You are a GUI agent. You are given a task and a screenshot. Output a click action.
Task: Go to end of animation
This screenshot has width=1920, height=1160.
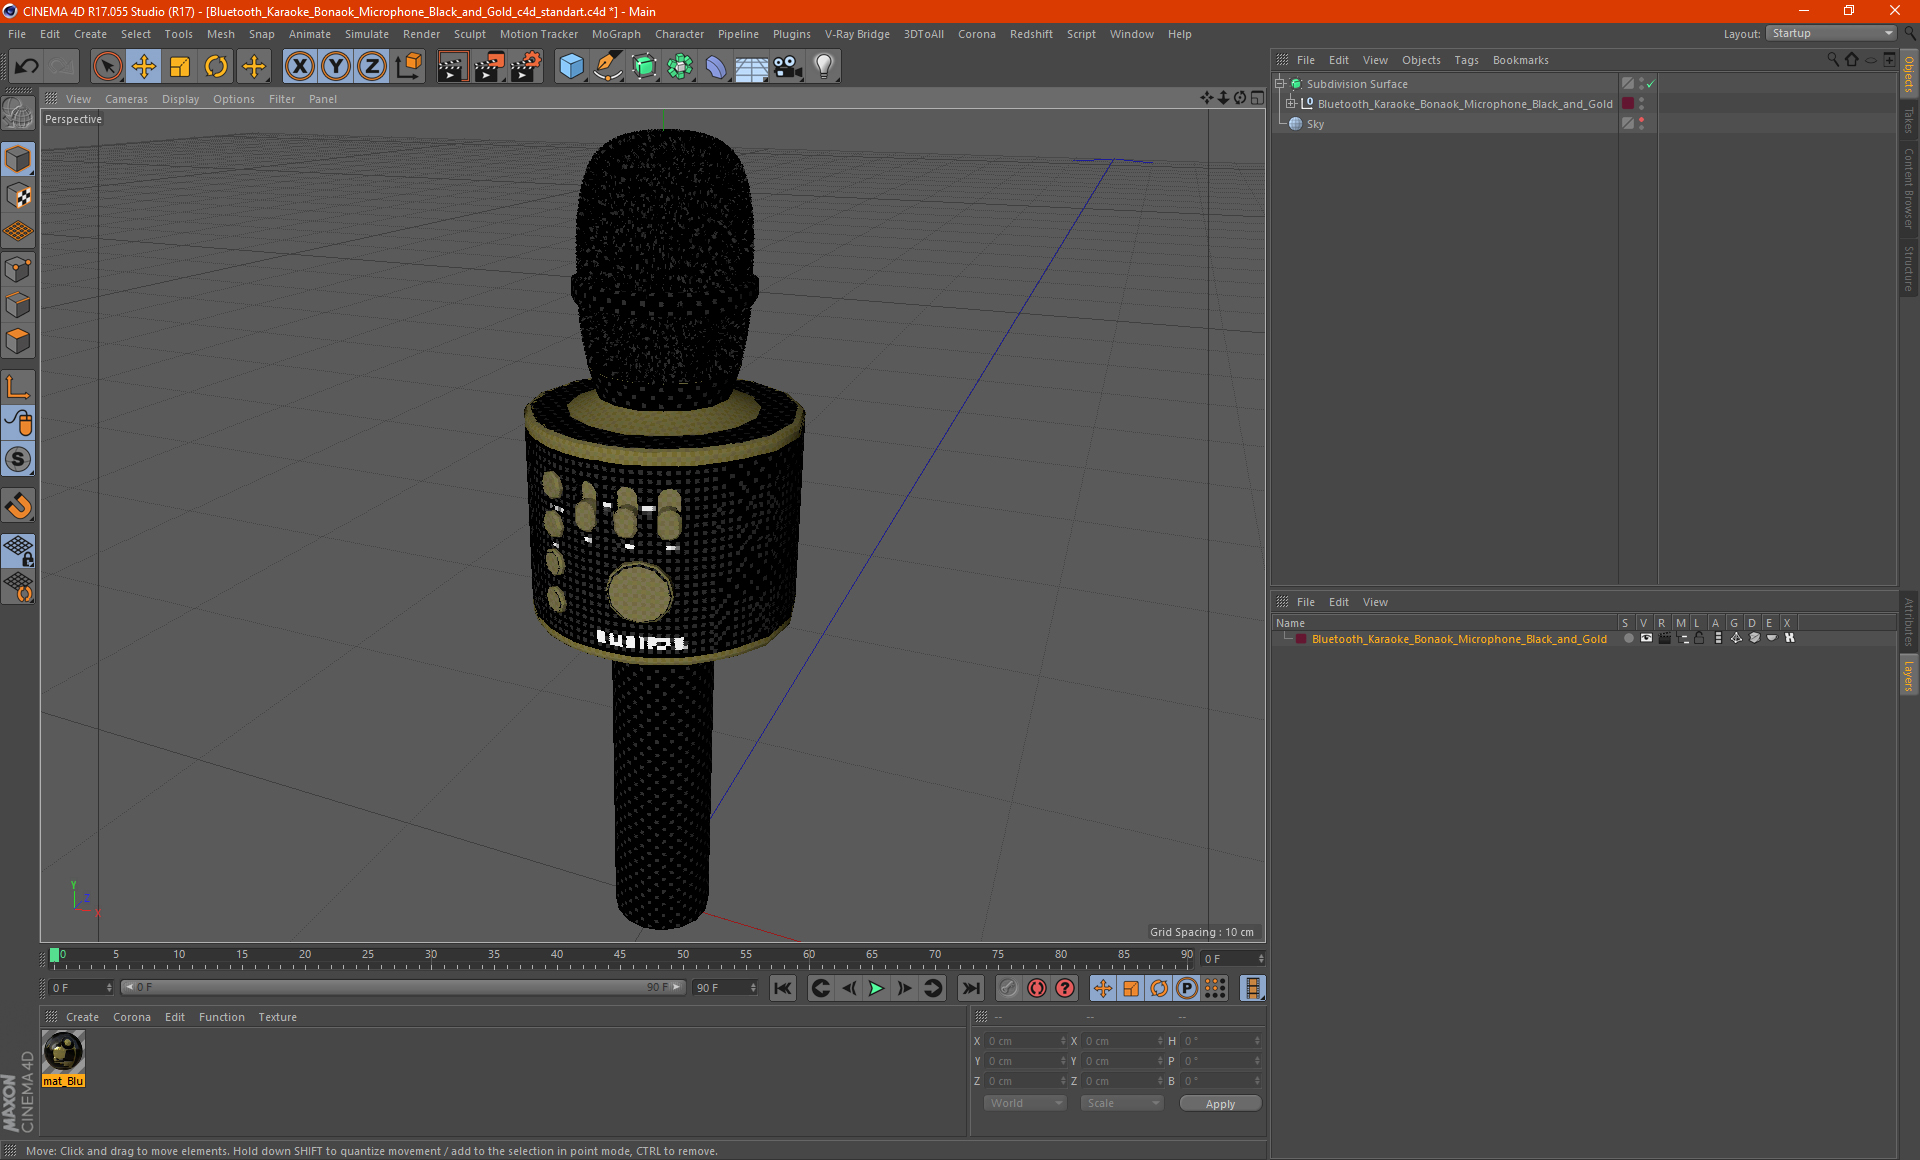coord(971,988)
